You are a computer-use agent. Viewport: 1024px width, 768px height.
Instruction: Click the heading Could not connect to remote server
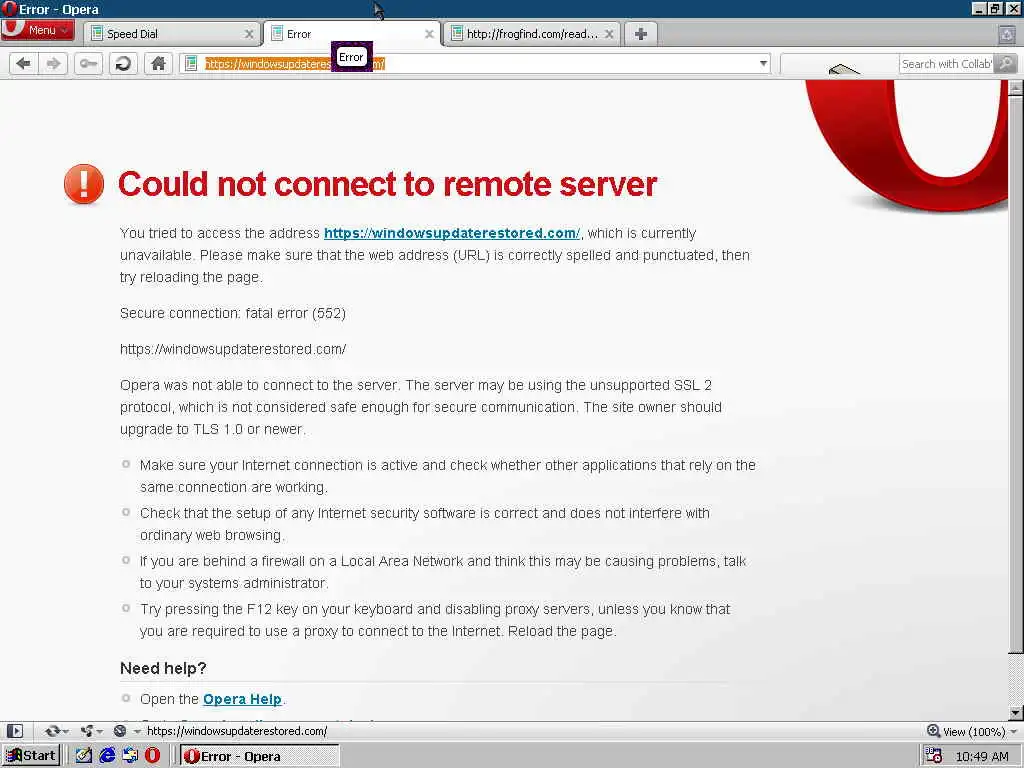[387, 184]
